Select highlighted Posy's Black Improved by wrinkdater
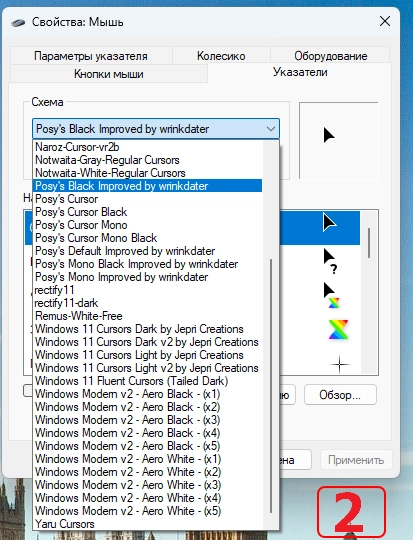This screenshot has width=413, height=540. [147, 186]
